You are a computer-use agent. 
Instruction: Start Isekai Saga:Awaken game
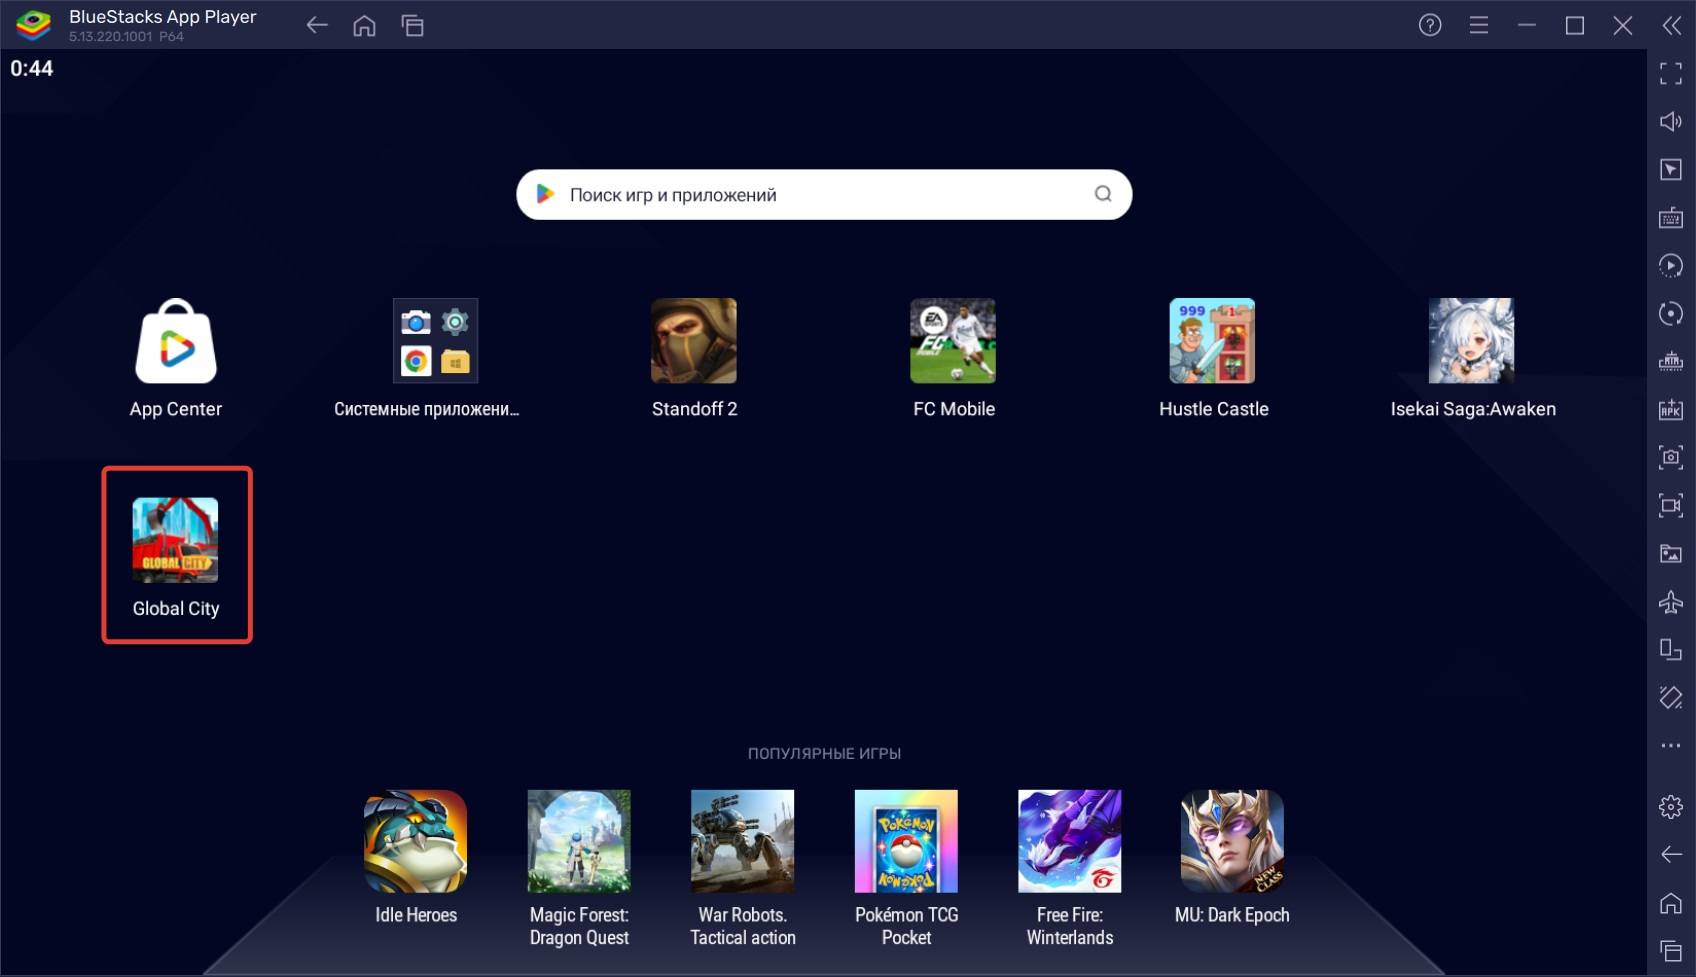[x=1471, y=341]
